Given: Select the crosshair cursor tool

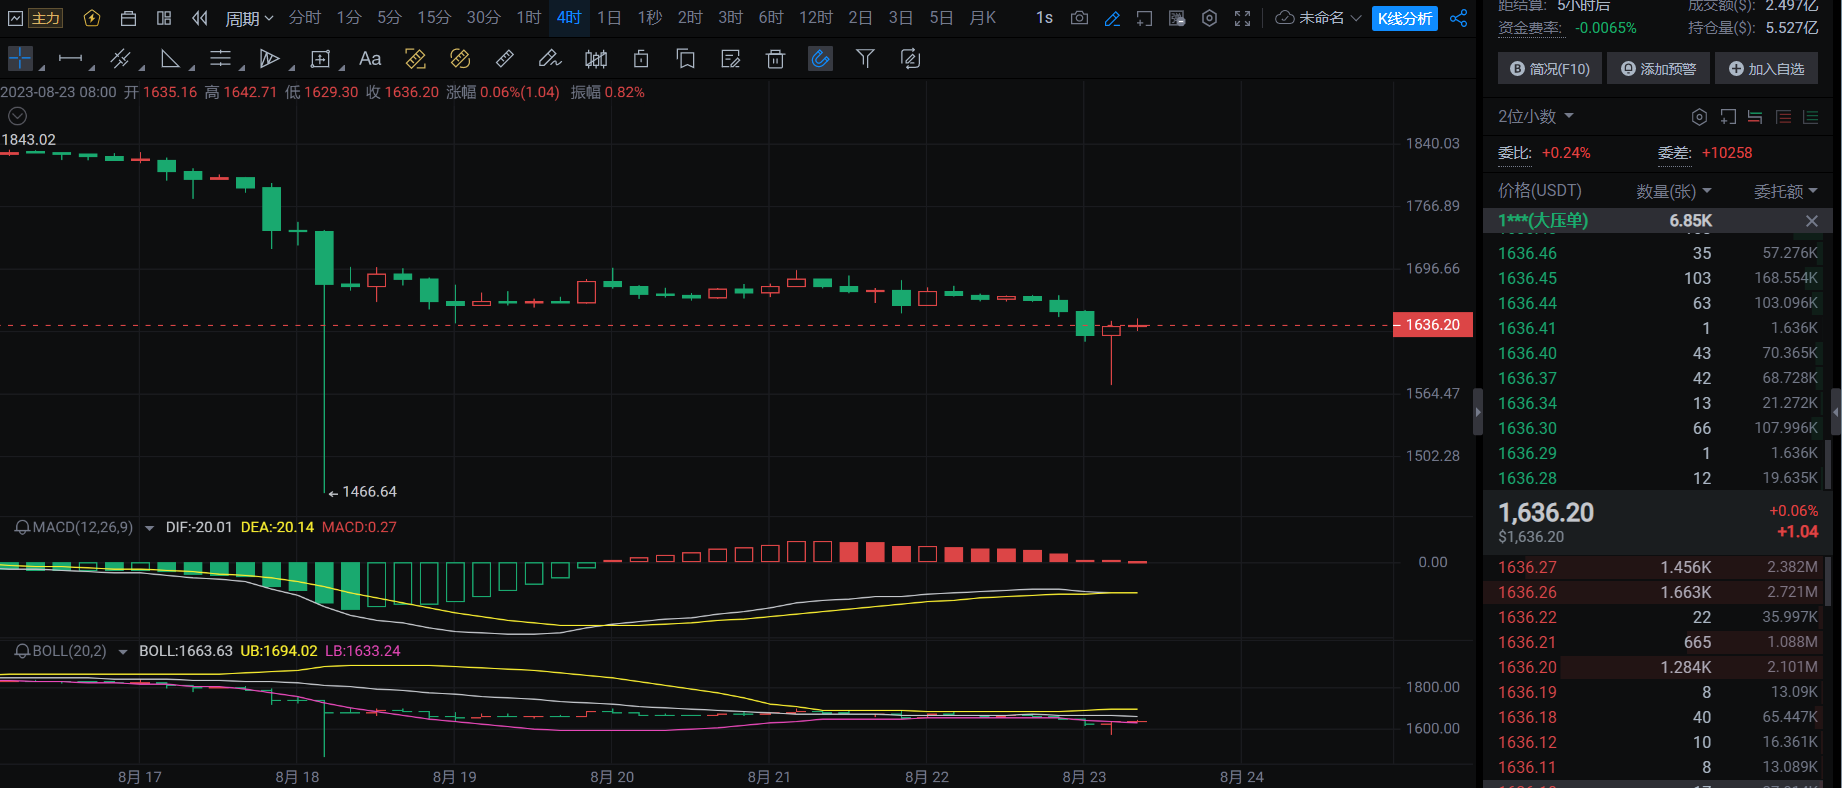Looking at the screenshot, I should pyautogui.click(x=20, y=59).
